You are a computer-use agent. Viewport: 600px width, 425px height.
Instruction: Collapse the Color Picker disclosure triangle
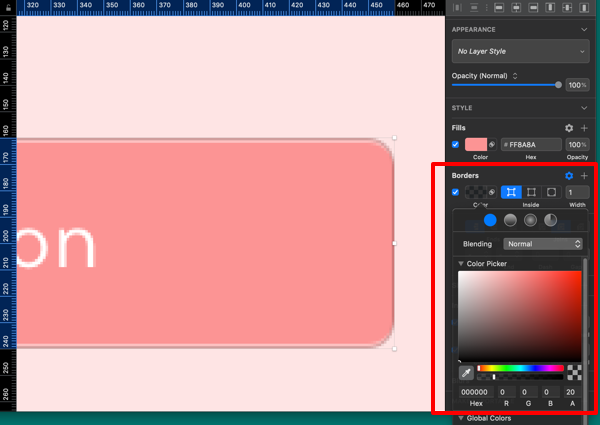pyautogui.click(x=461, y=264)
